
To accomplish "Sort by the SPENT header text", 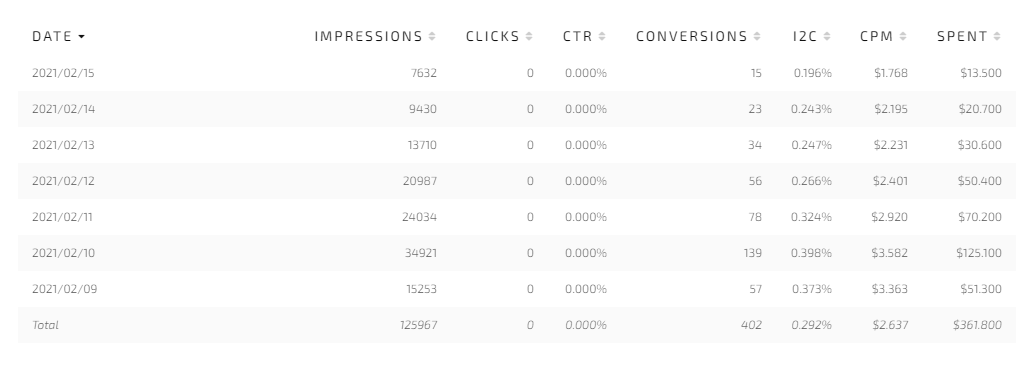I will pyautogui.click(x=962, y=36).
